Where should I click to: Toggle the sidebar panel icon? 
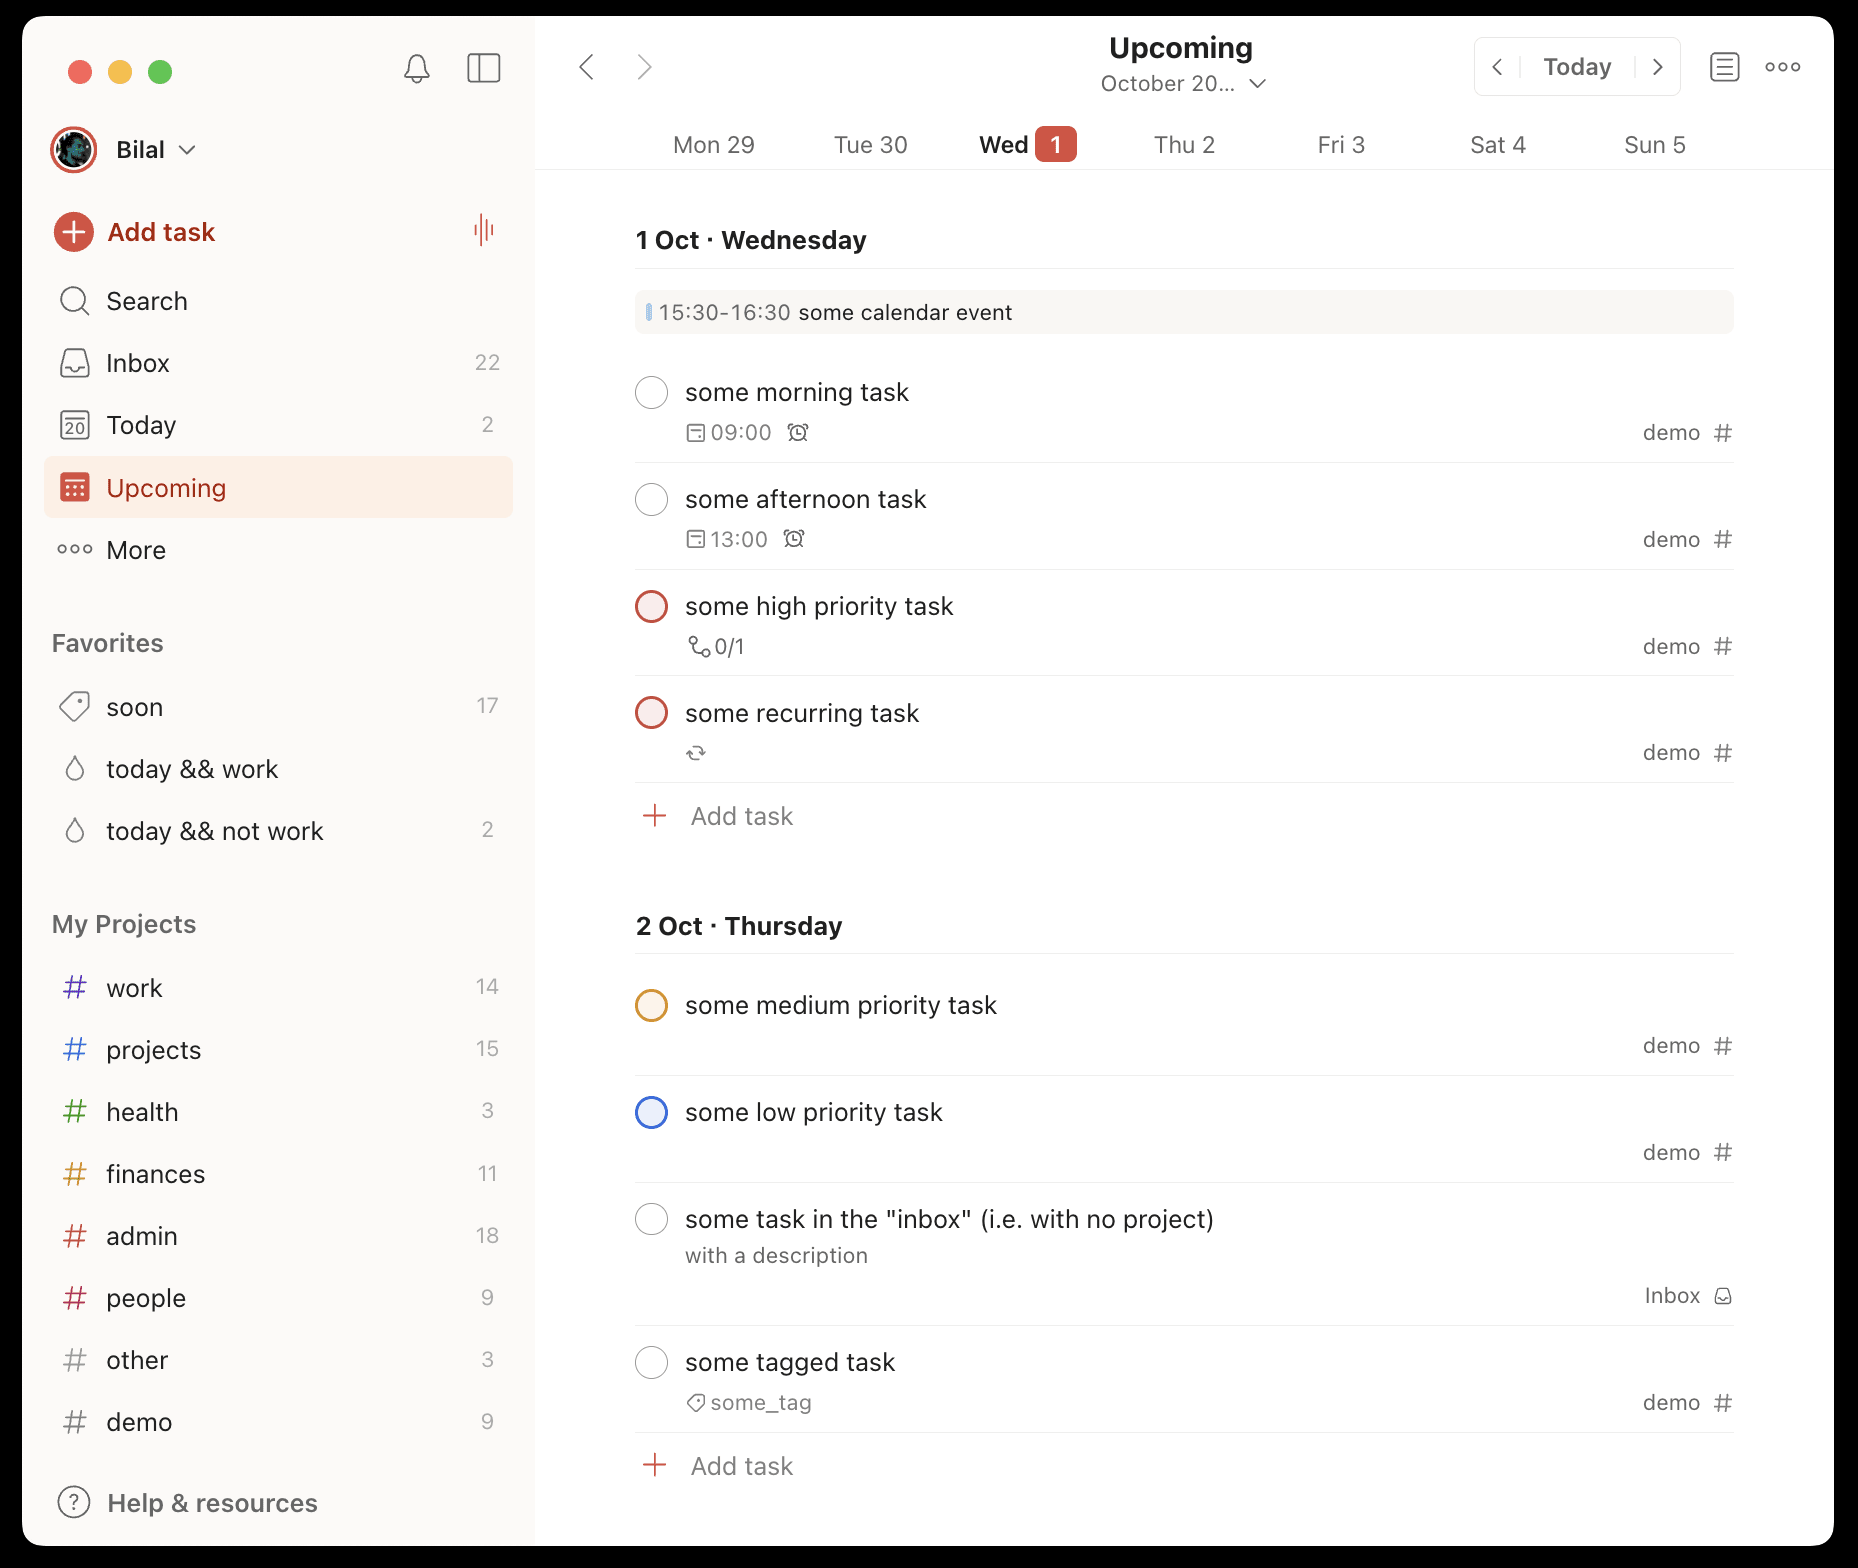[484, 68]
